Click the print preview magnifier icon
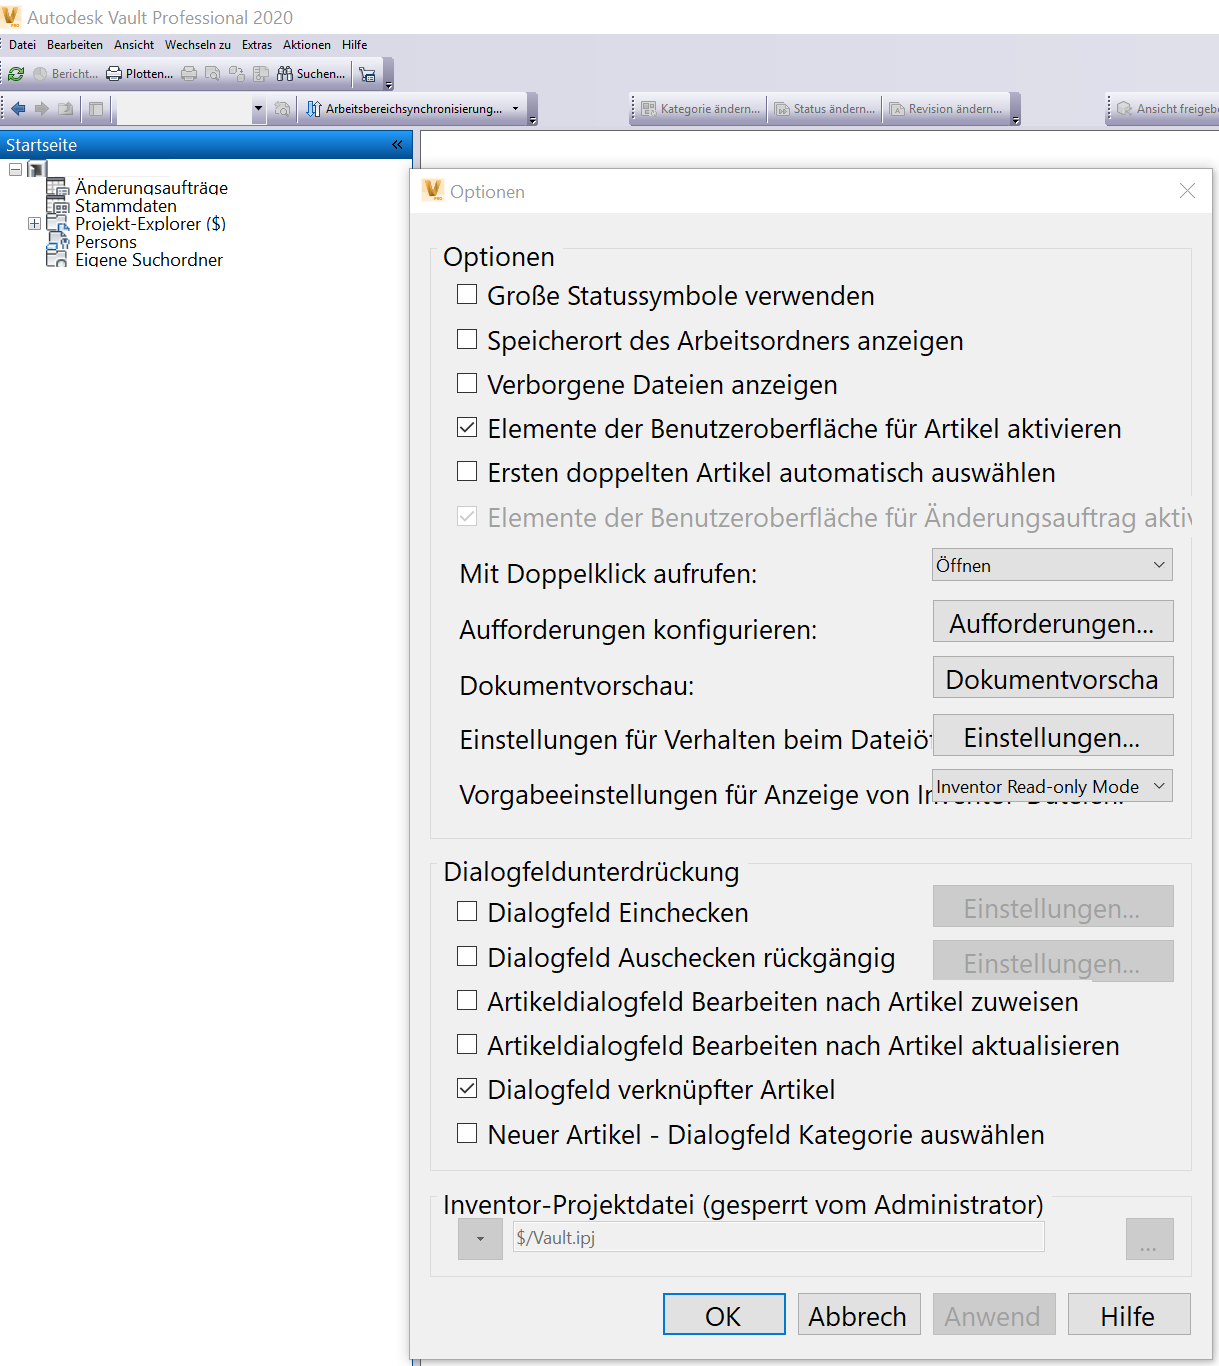The height and width of the screenshot is (1366, 1219). pyautogui.click(x=213, y=74)
